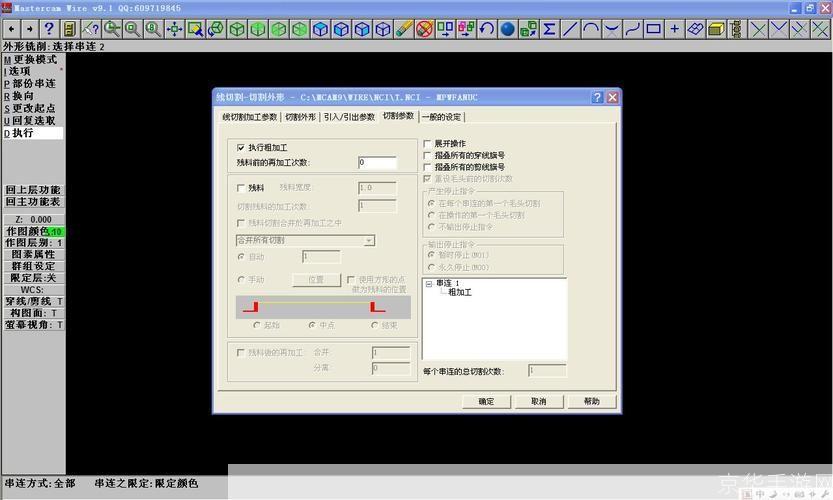
Task: Click the 帮助 button
Action: (592, 401)
